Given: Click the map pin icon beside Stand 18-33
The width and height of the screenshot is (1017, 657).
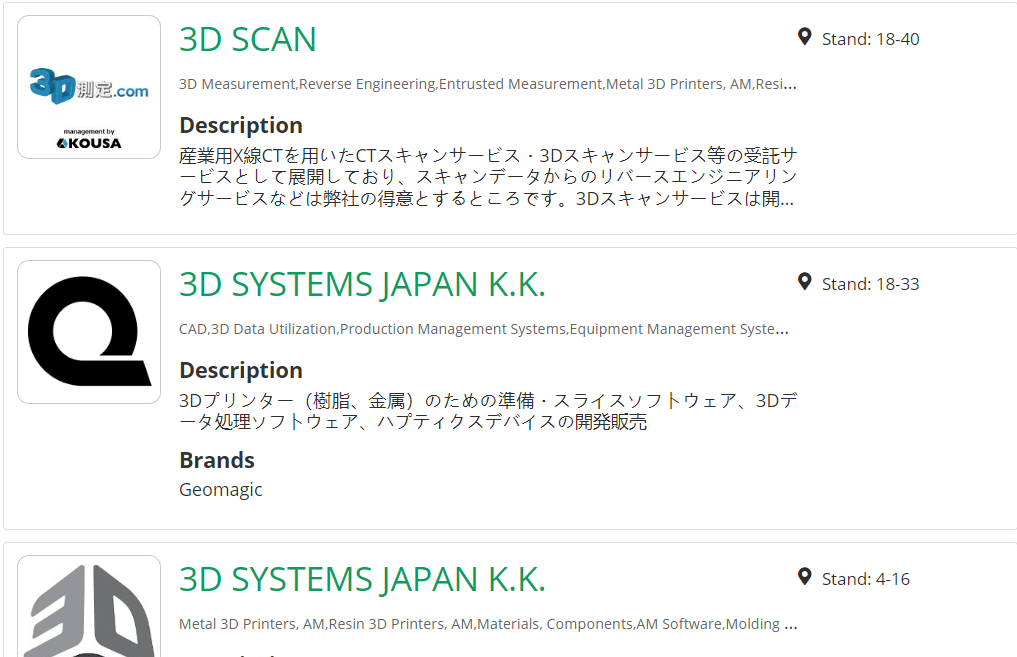Looking at the screenshot, I should click(804, 282).
